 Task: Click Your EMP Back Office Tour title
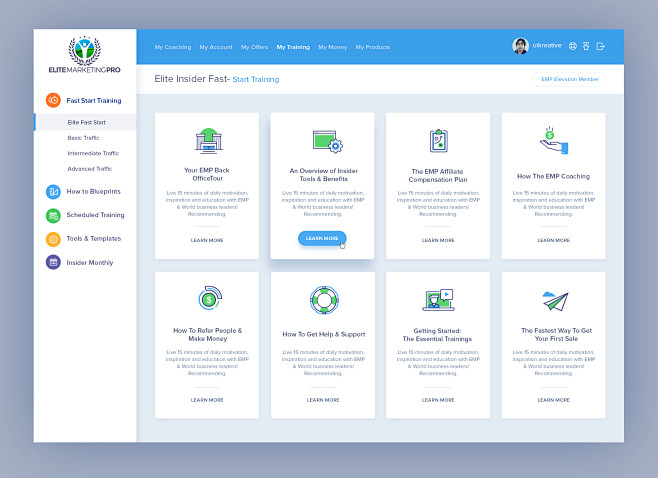click(207, 174)
